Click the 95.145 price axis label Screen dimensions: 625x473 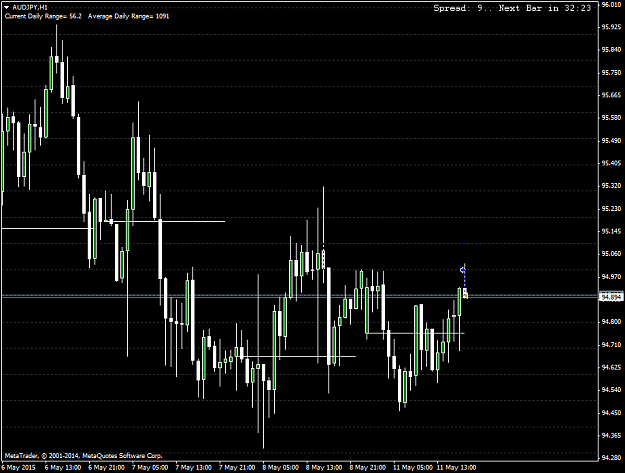coord(611,231)
